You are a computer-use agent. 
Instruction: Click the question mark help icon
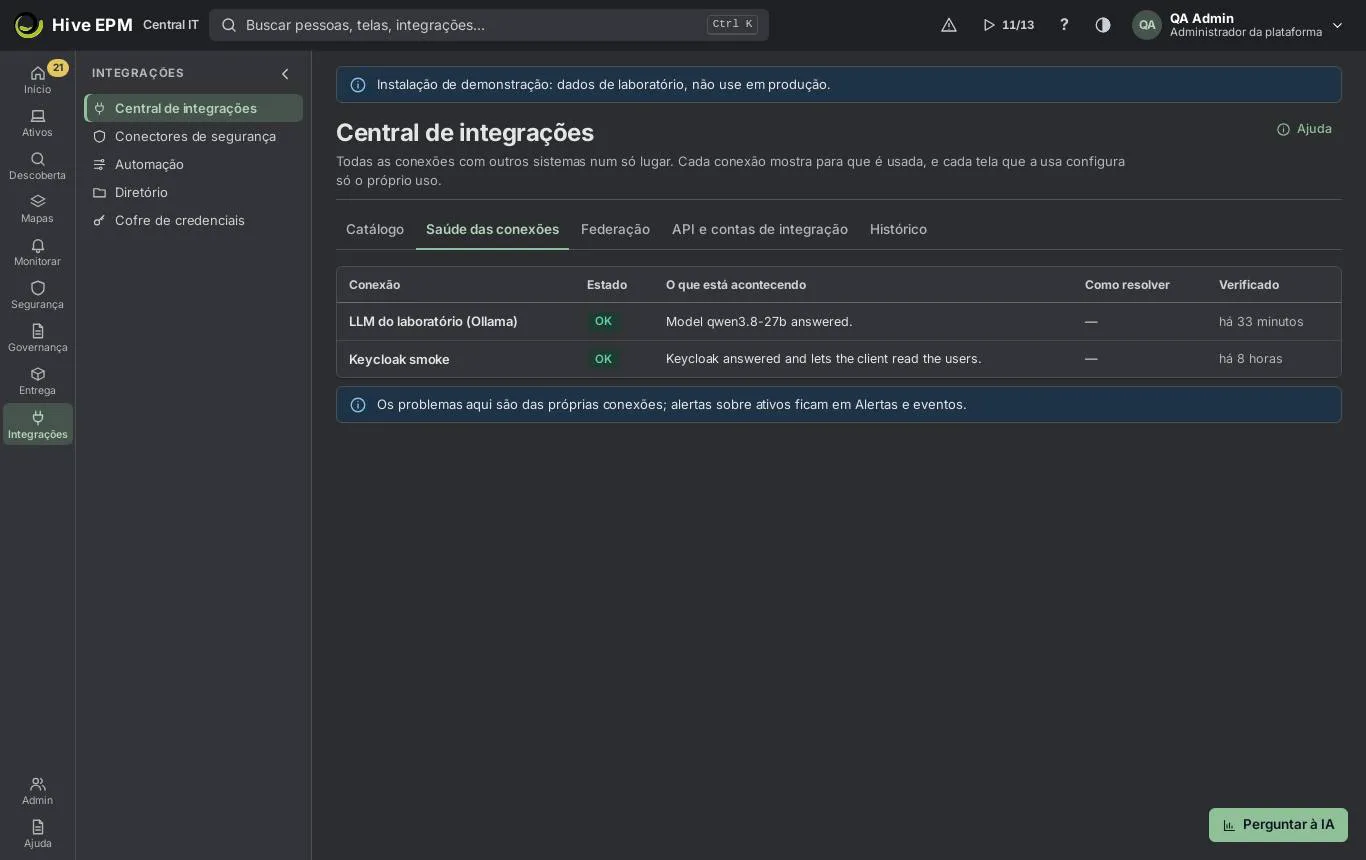click(x=1064, y=25)
